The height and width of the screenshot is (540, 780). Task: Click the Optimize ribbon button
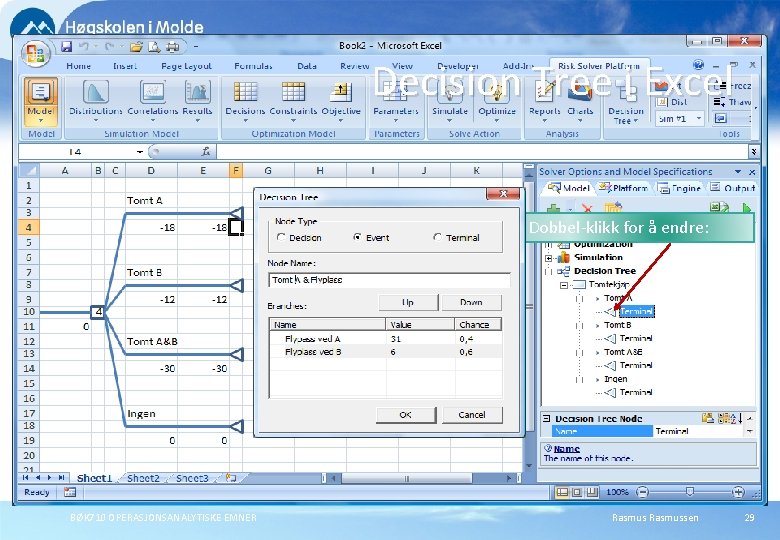pos(496,102)
